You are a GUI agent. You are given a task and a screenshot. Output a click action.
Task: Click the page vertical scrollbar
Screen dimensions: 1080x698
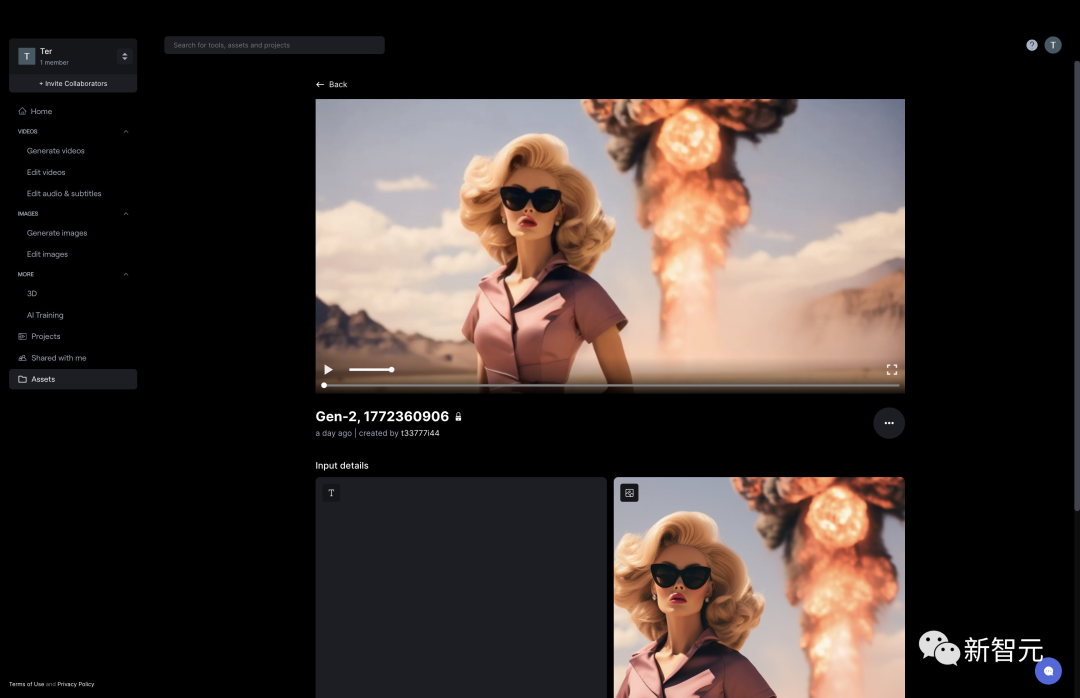(x=1077, y=286)
